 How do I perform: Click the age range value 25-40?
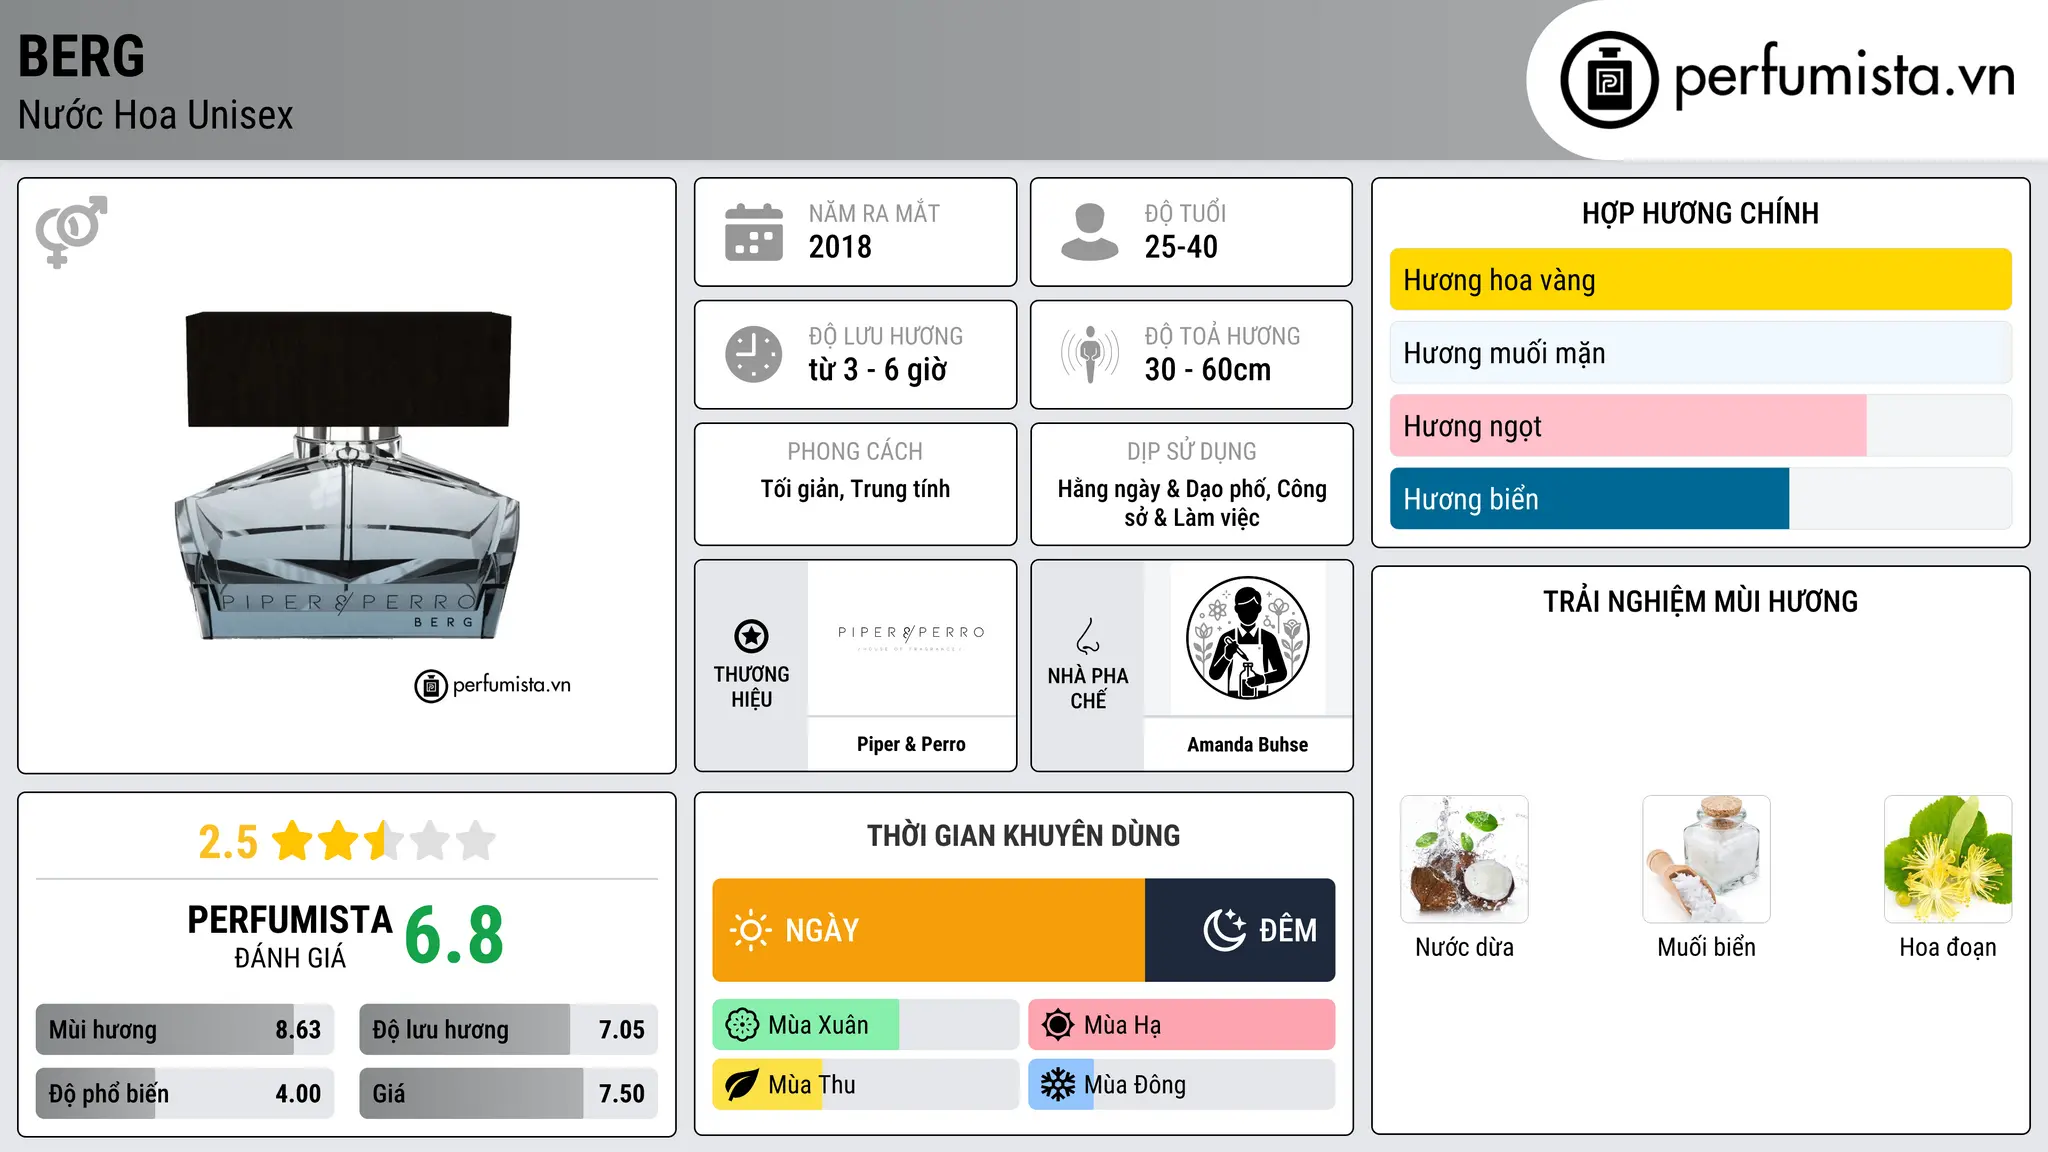[1181, 247]
